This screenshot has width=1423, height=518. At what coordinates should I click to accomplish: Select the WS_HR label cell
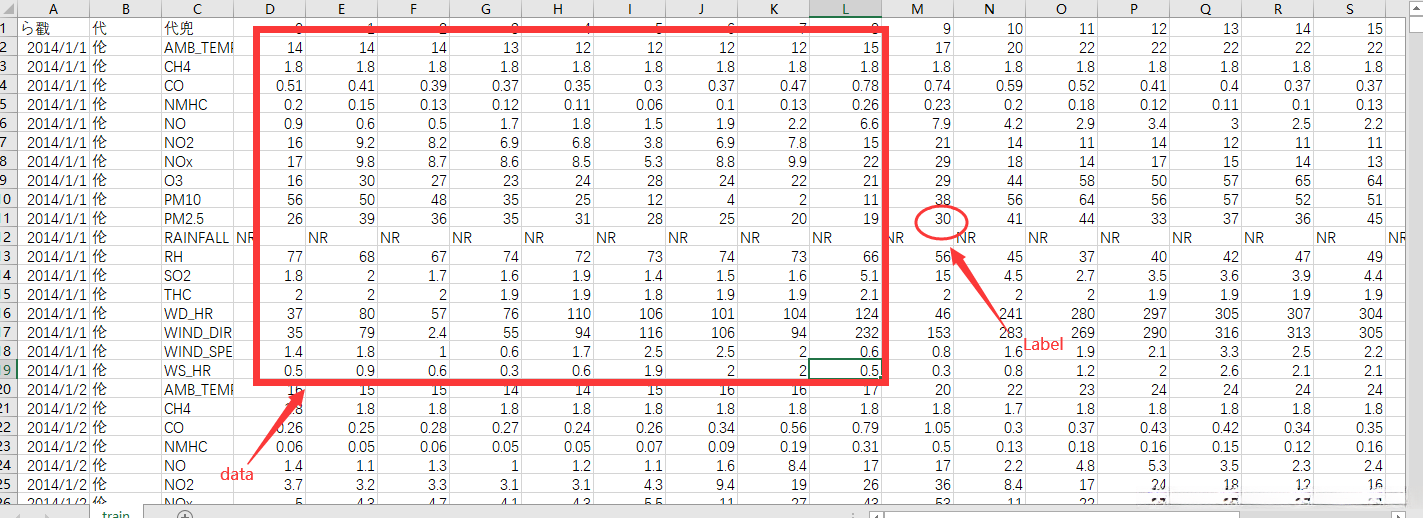click(197, 370)
